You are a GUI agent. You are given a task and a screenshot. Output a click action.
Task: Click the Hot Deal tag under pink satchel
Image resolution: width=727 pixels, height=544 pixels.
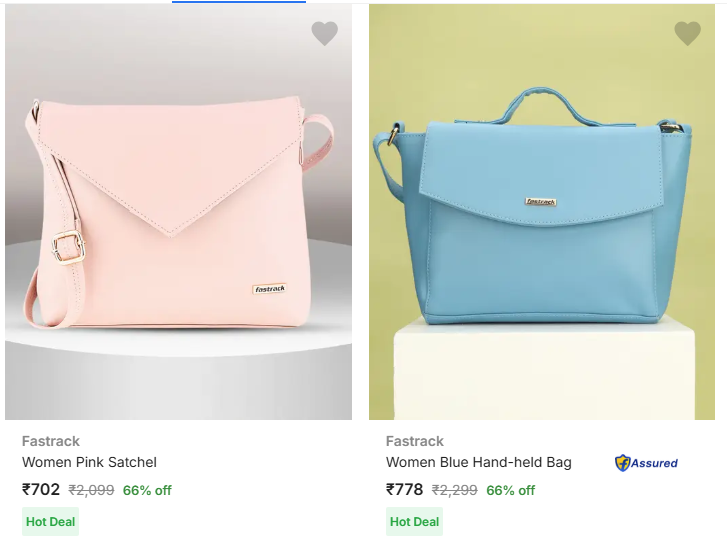[50, 521]
